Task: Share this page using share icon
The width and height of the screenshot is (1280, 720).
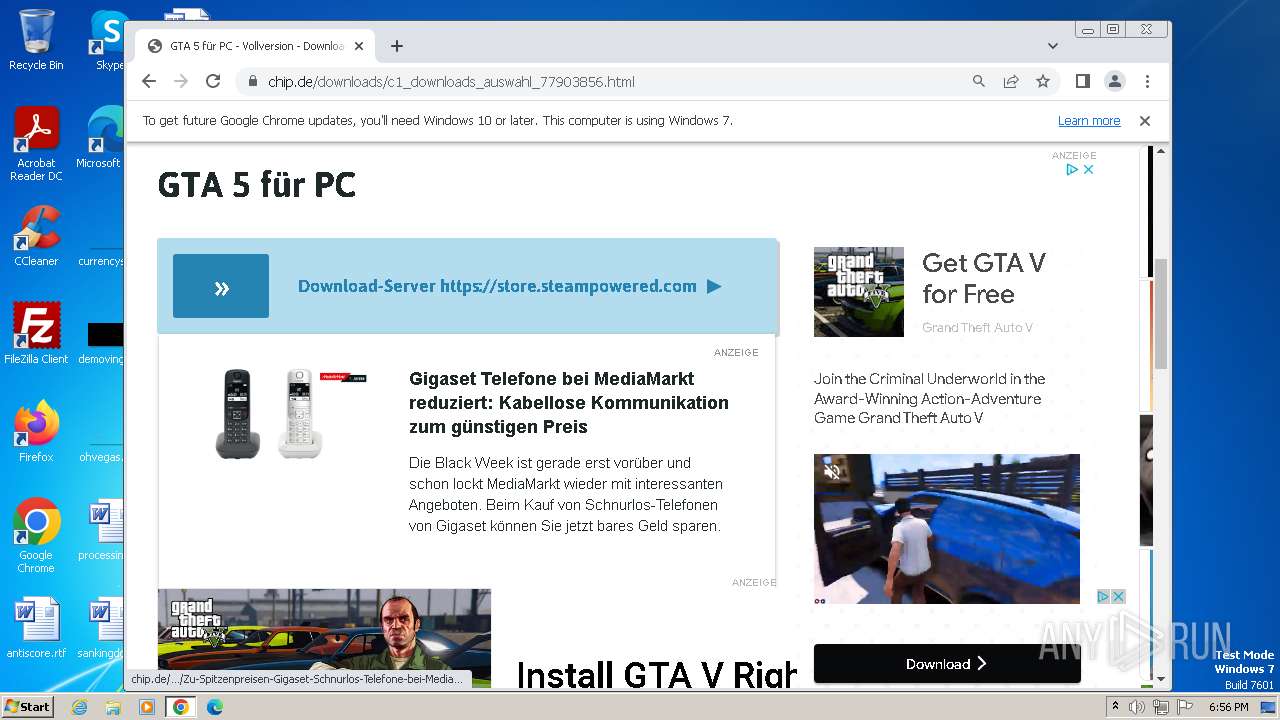Action: point(1011,81)
